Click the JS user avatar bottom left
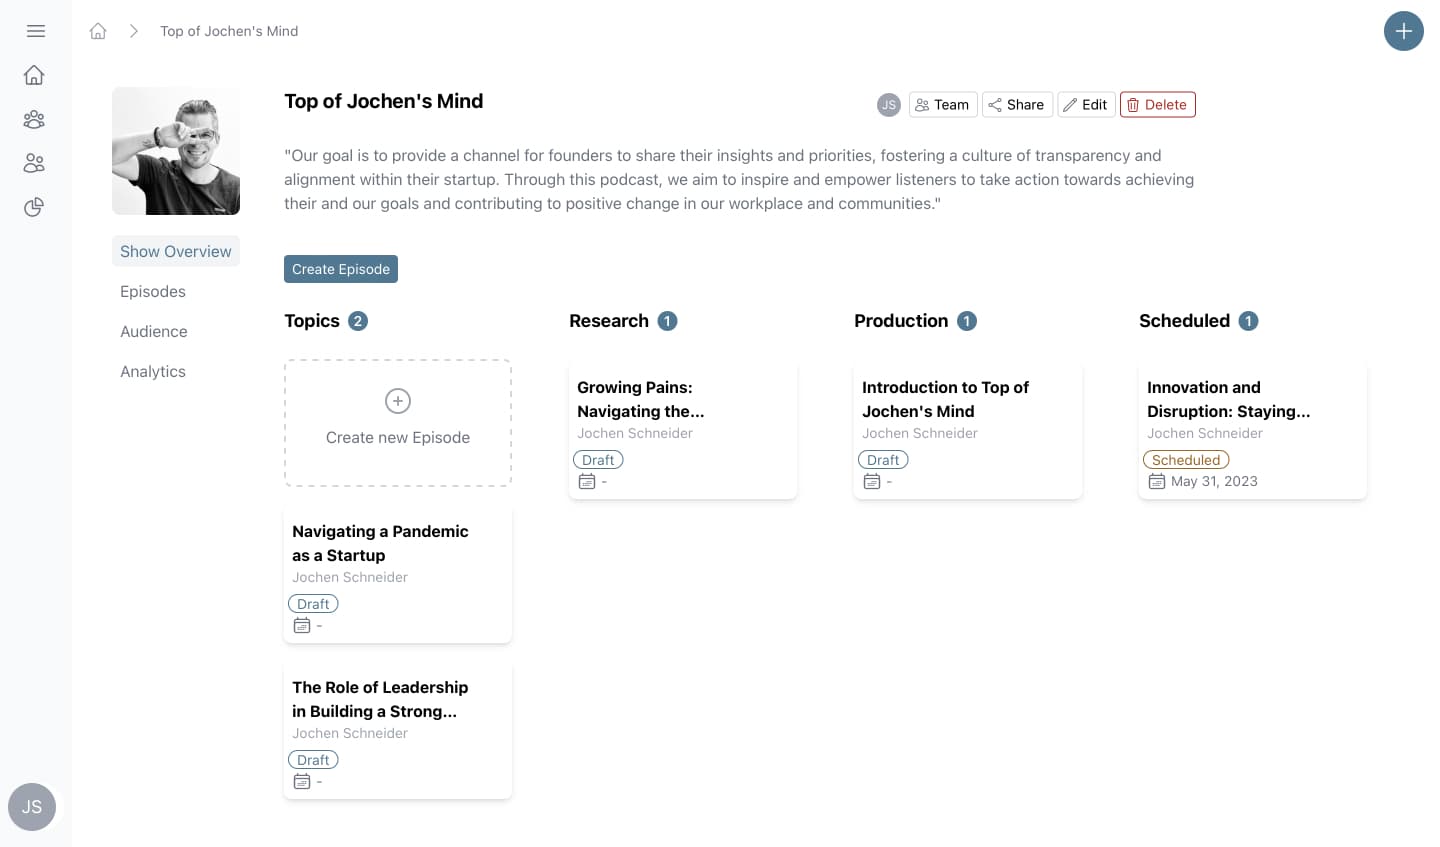The width and height of the screenshot is (1440, 847). click(x=32, y=807)
